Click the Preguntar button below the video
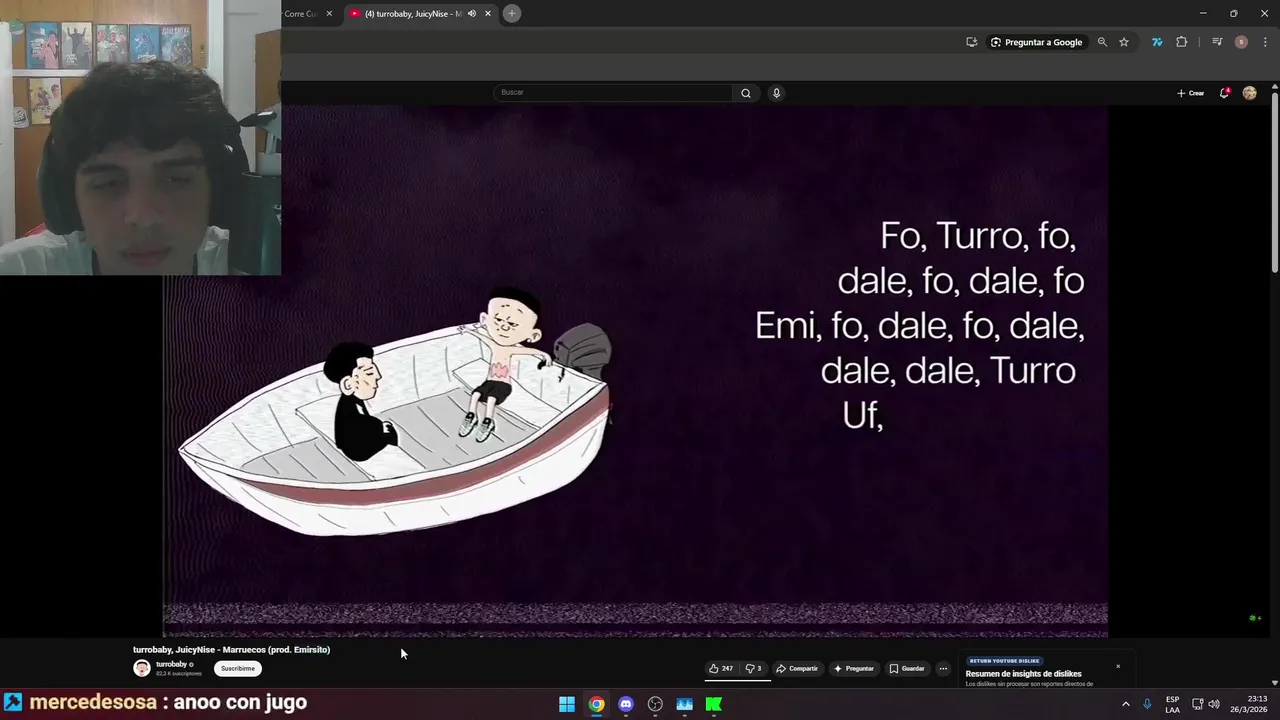The image size is (1280, 720). click(853, 668)
